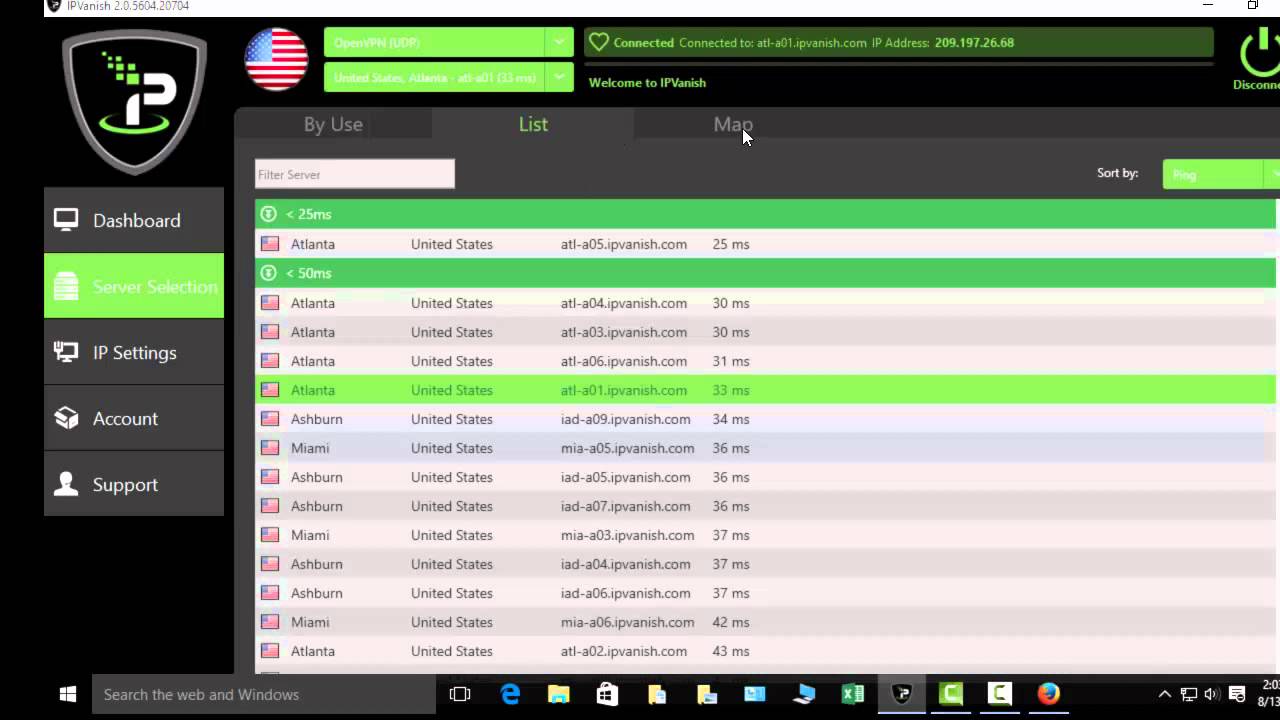
Task: Select server mia-a03.ipvanish.com
Action: [766, 535]
